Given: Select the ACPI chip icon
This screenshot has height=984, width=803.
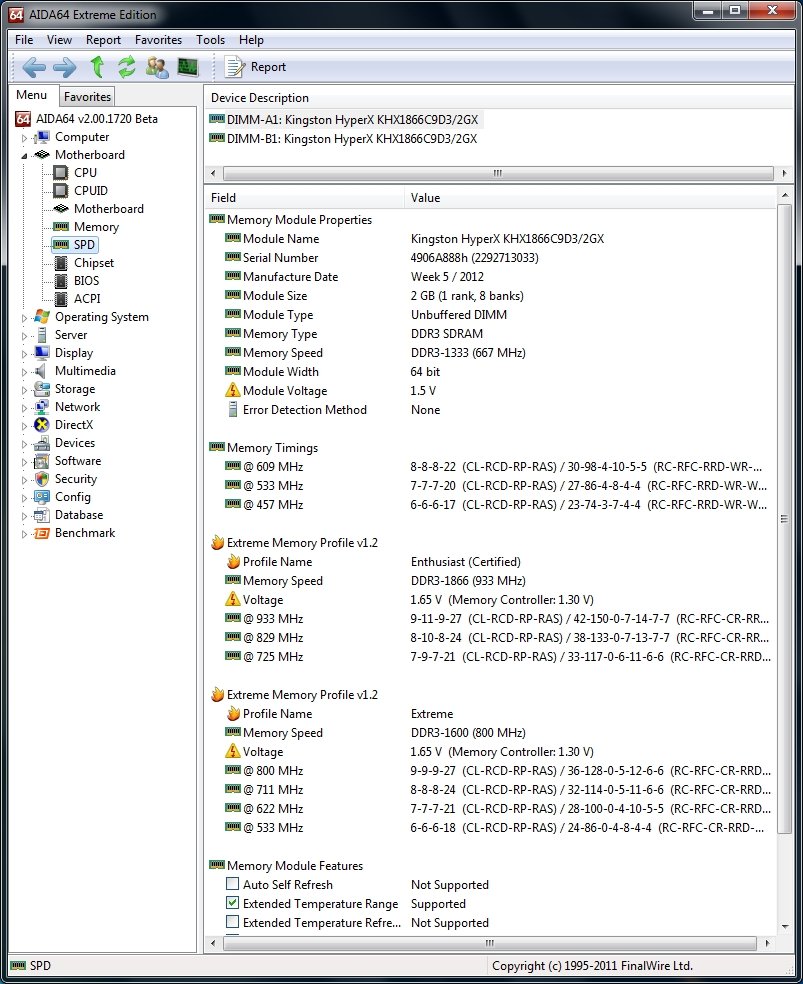Looking at the screenshot, I should coord(61,299).
